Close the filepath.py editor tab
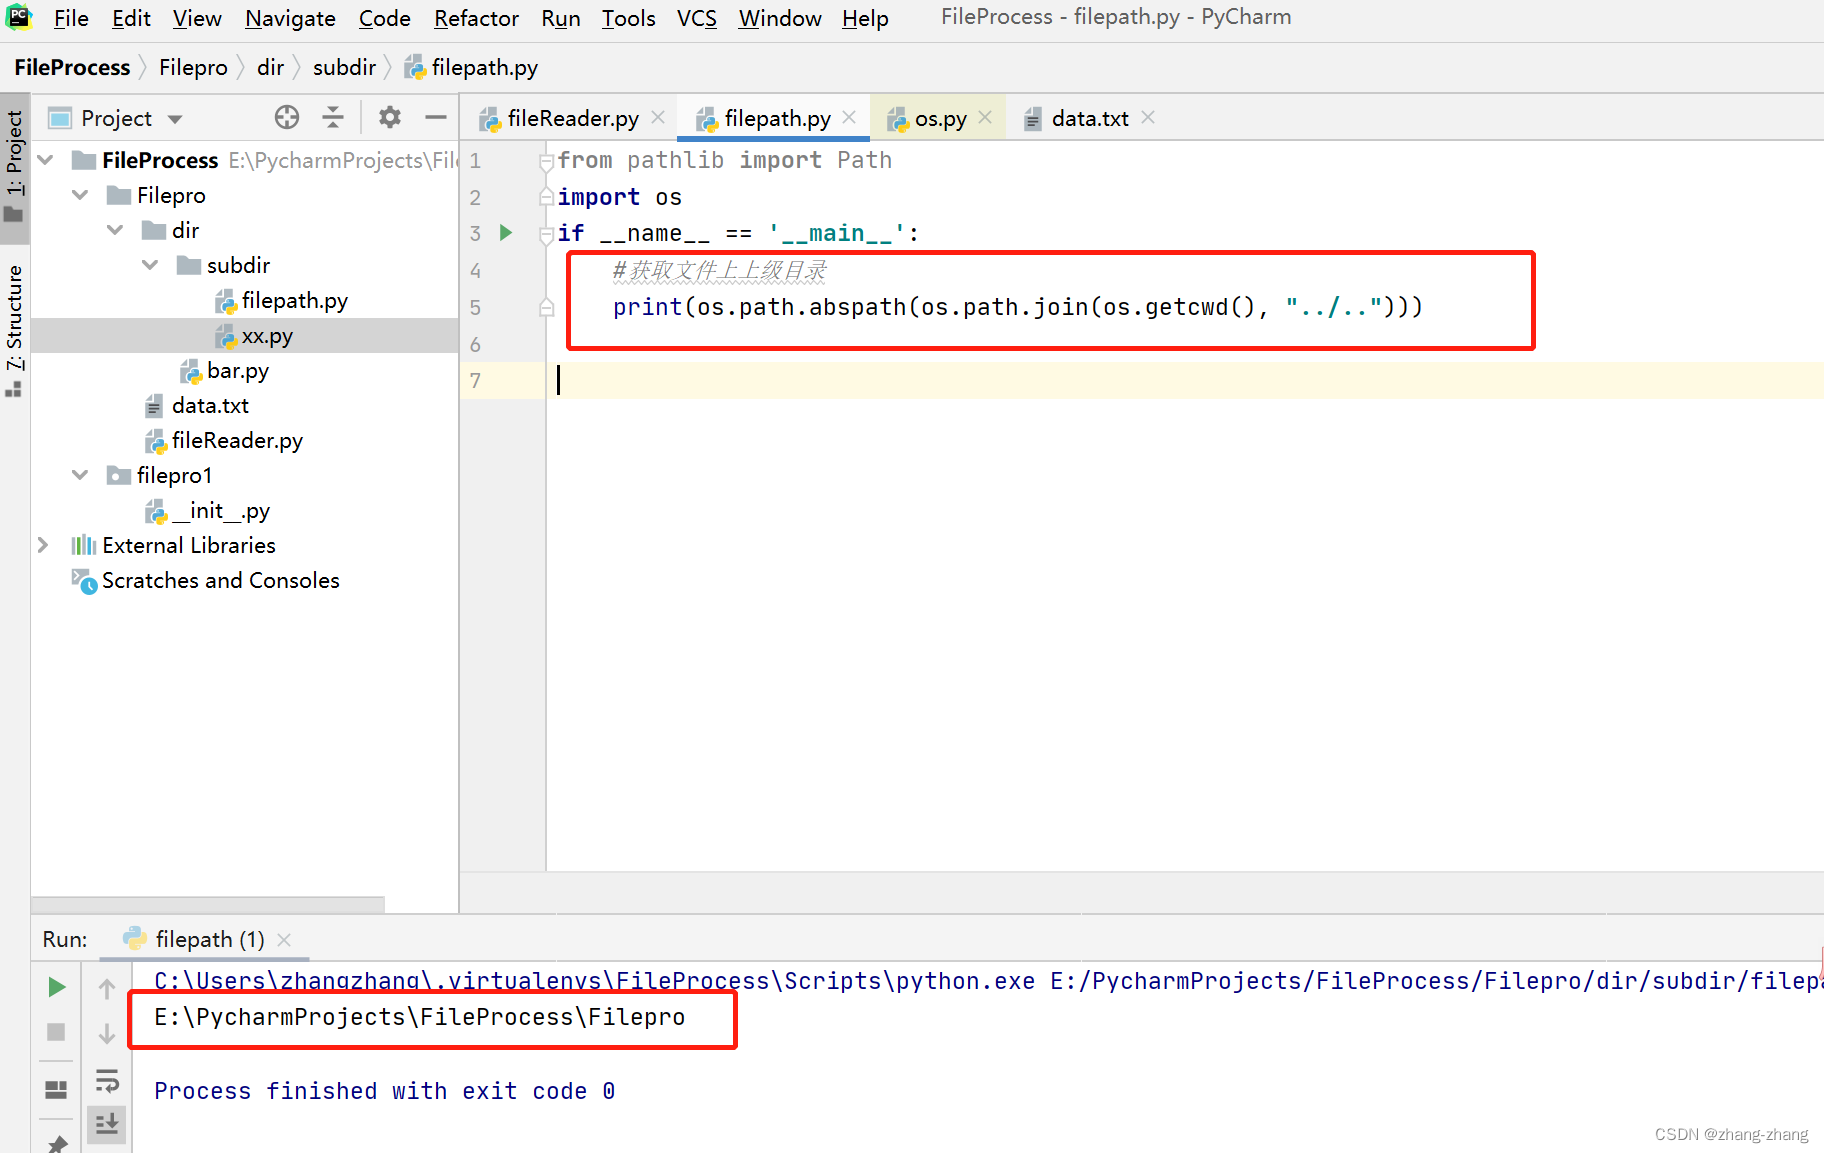Image resolution: width=1824 pixels, height=1153 pixels. (849, 117)
